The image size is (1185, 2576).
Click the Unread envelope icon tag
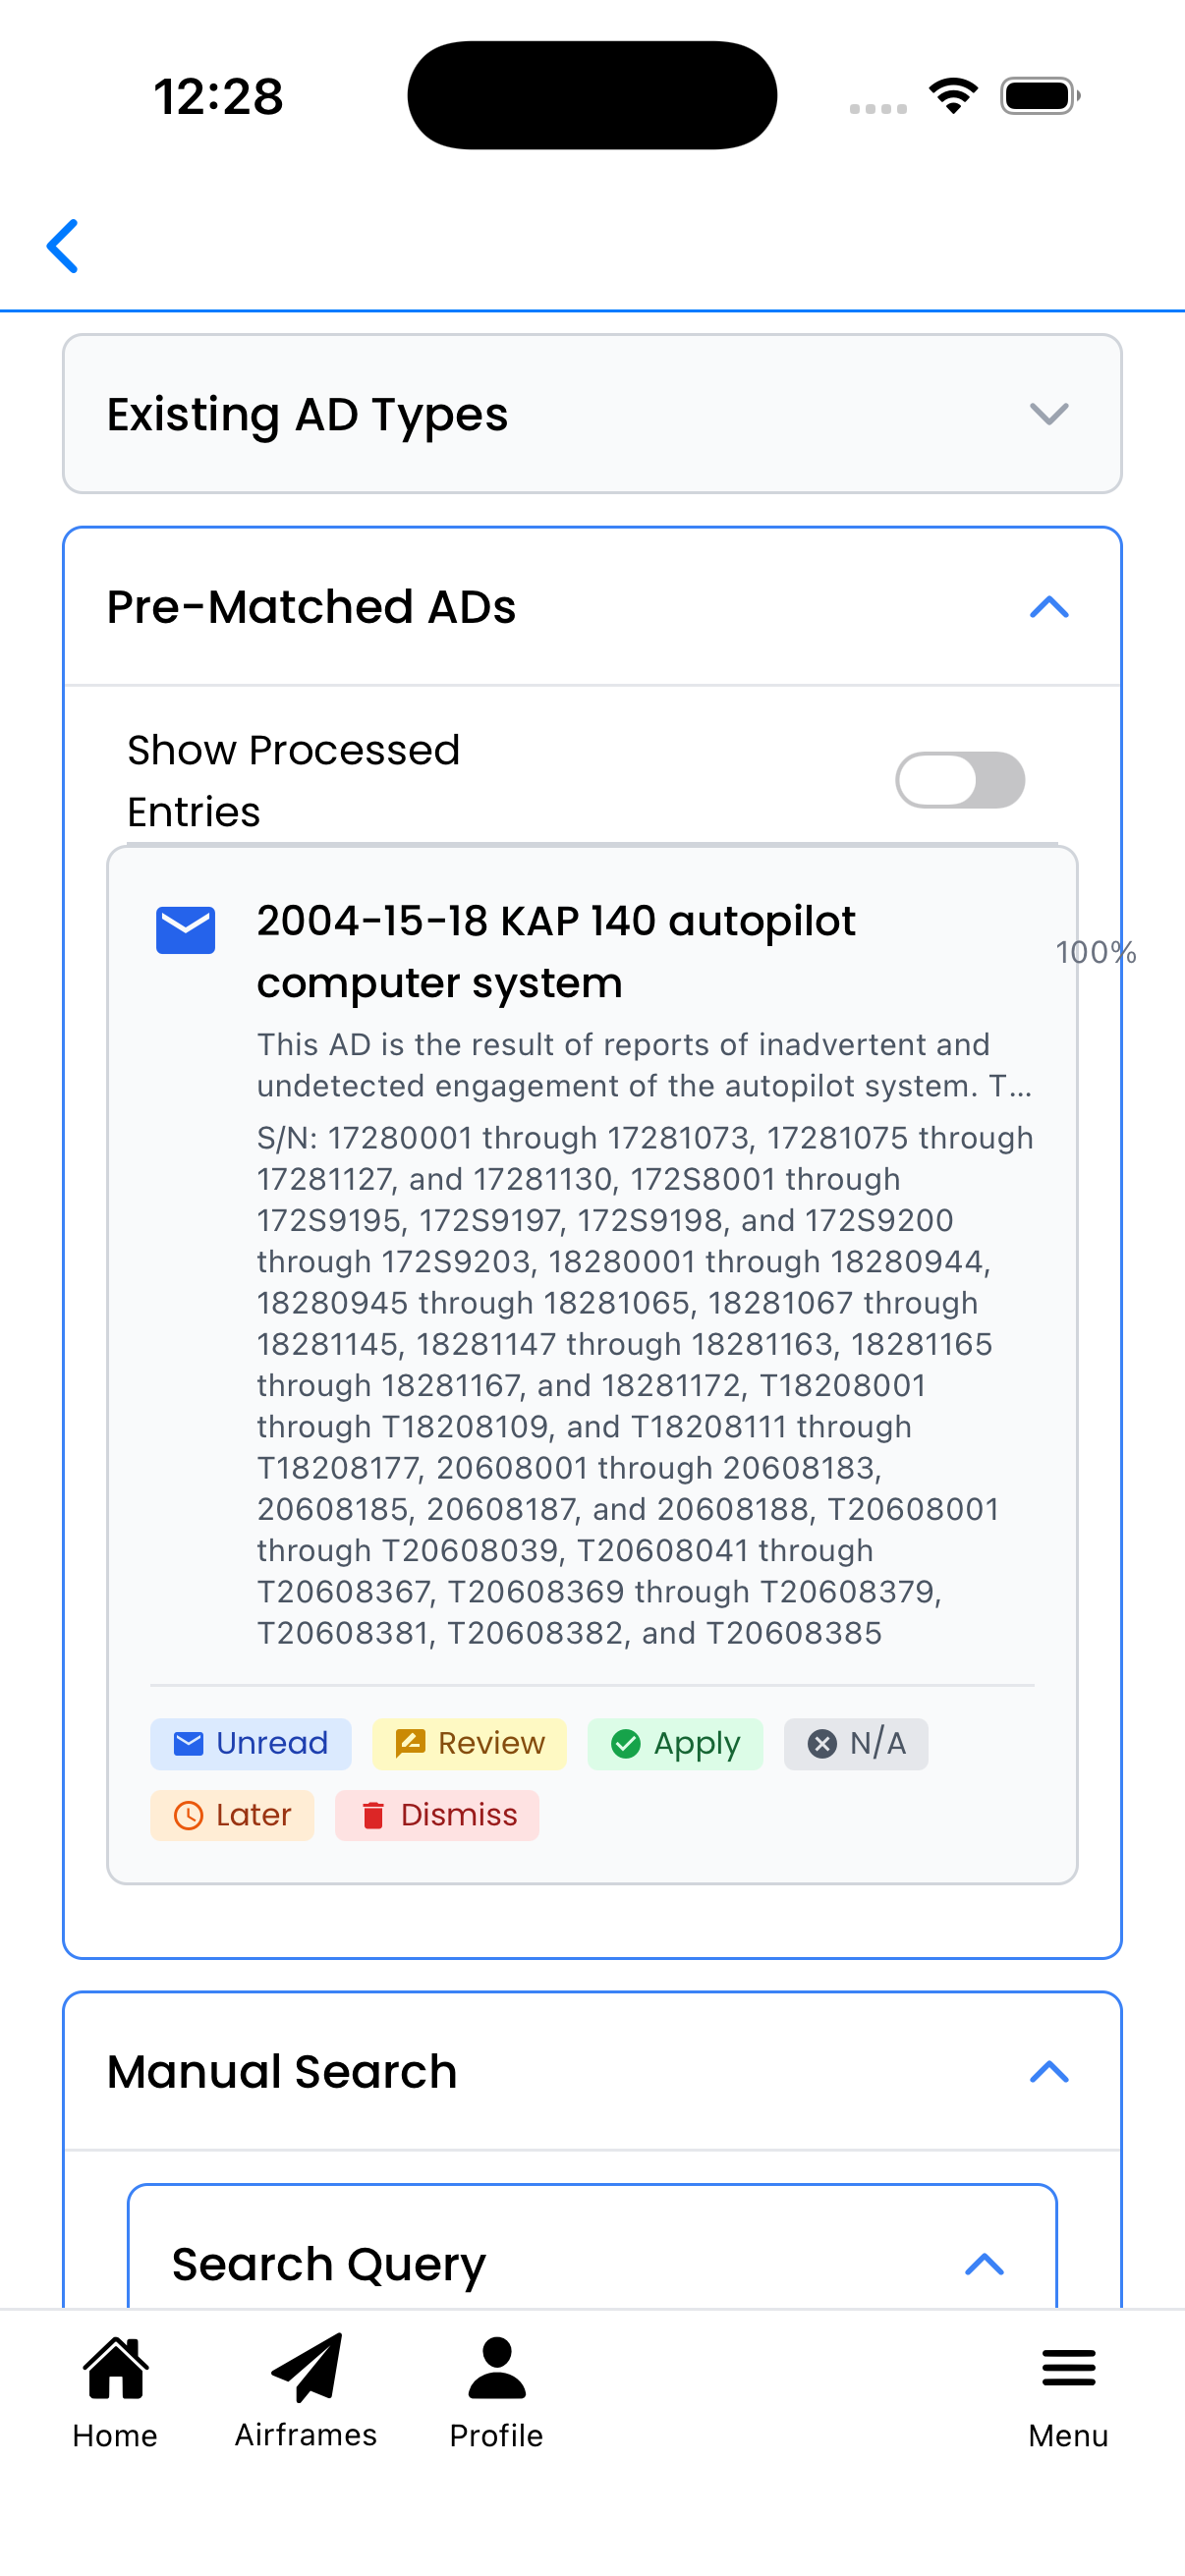click(x=188, y=1743)
